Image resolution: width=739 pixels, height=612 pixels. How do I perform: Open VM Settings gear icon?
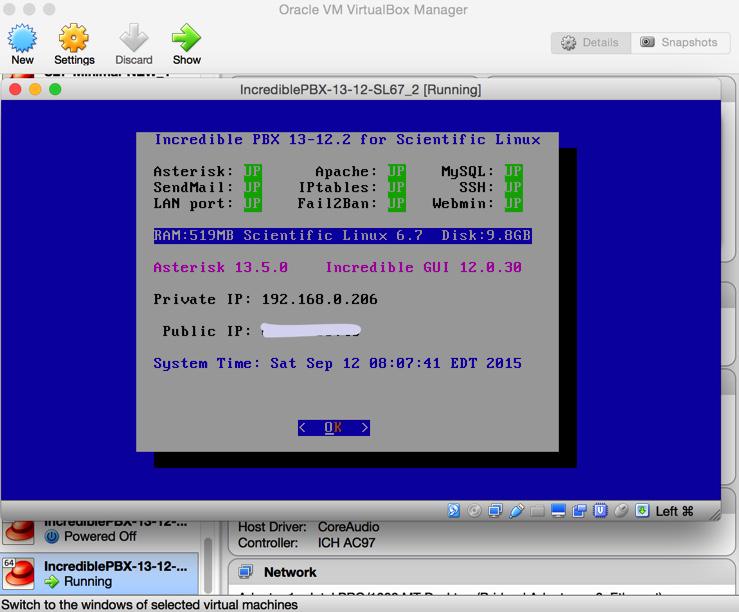coord(74,38)
